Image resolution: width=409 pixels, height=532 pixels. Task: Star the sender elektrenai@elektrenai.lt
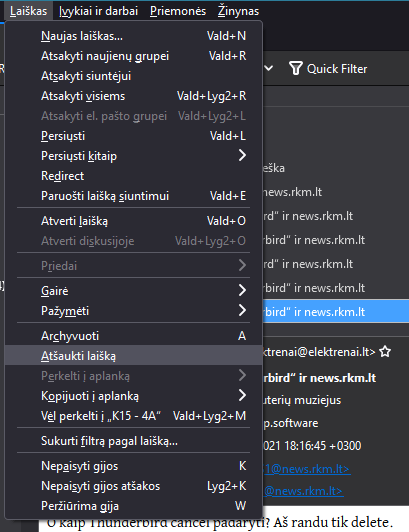click(385, 352)
